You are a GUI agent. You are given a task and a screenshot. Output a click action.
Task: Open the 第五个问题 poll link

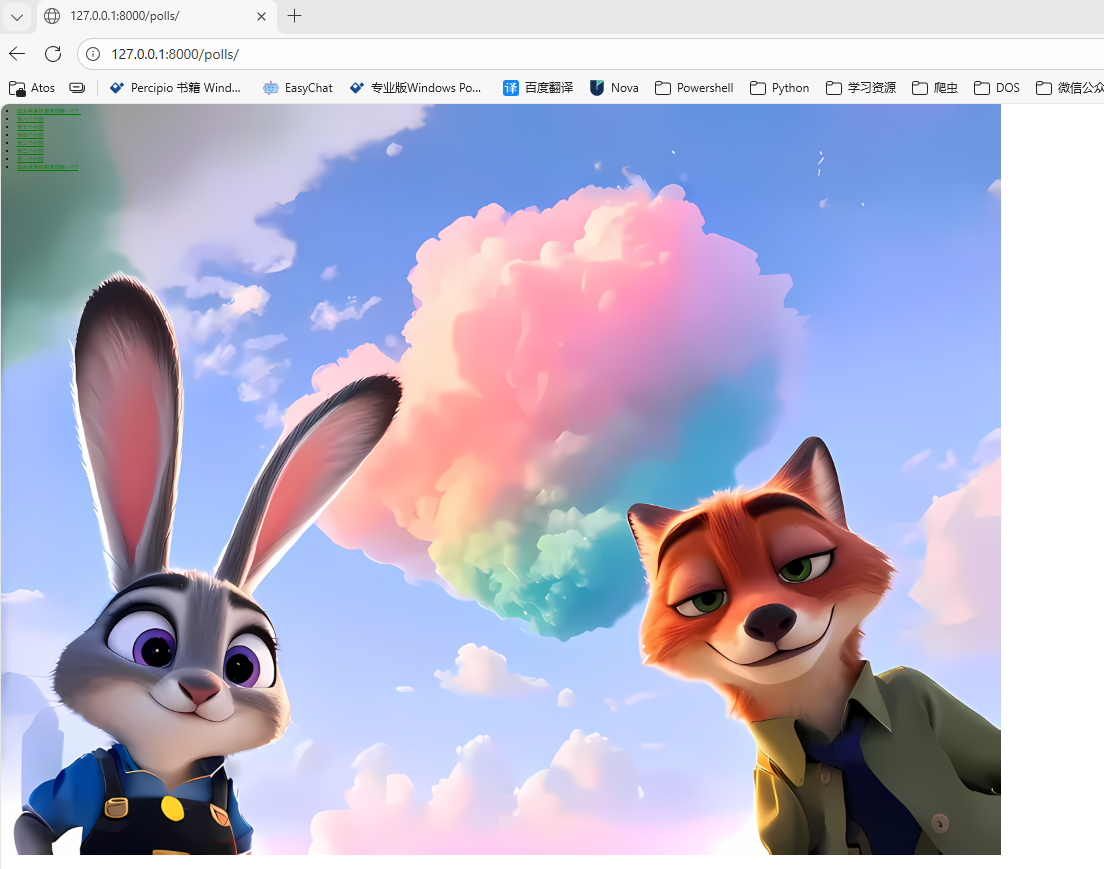pyautogui.click(x=30, y=127)
